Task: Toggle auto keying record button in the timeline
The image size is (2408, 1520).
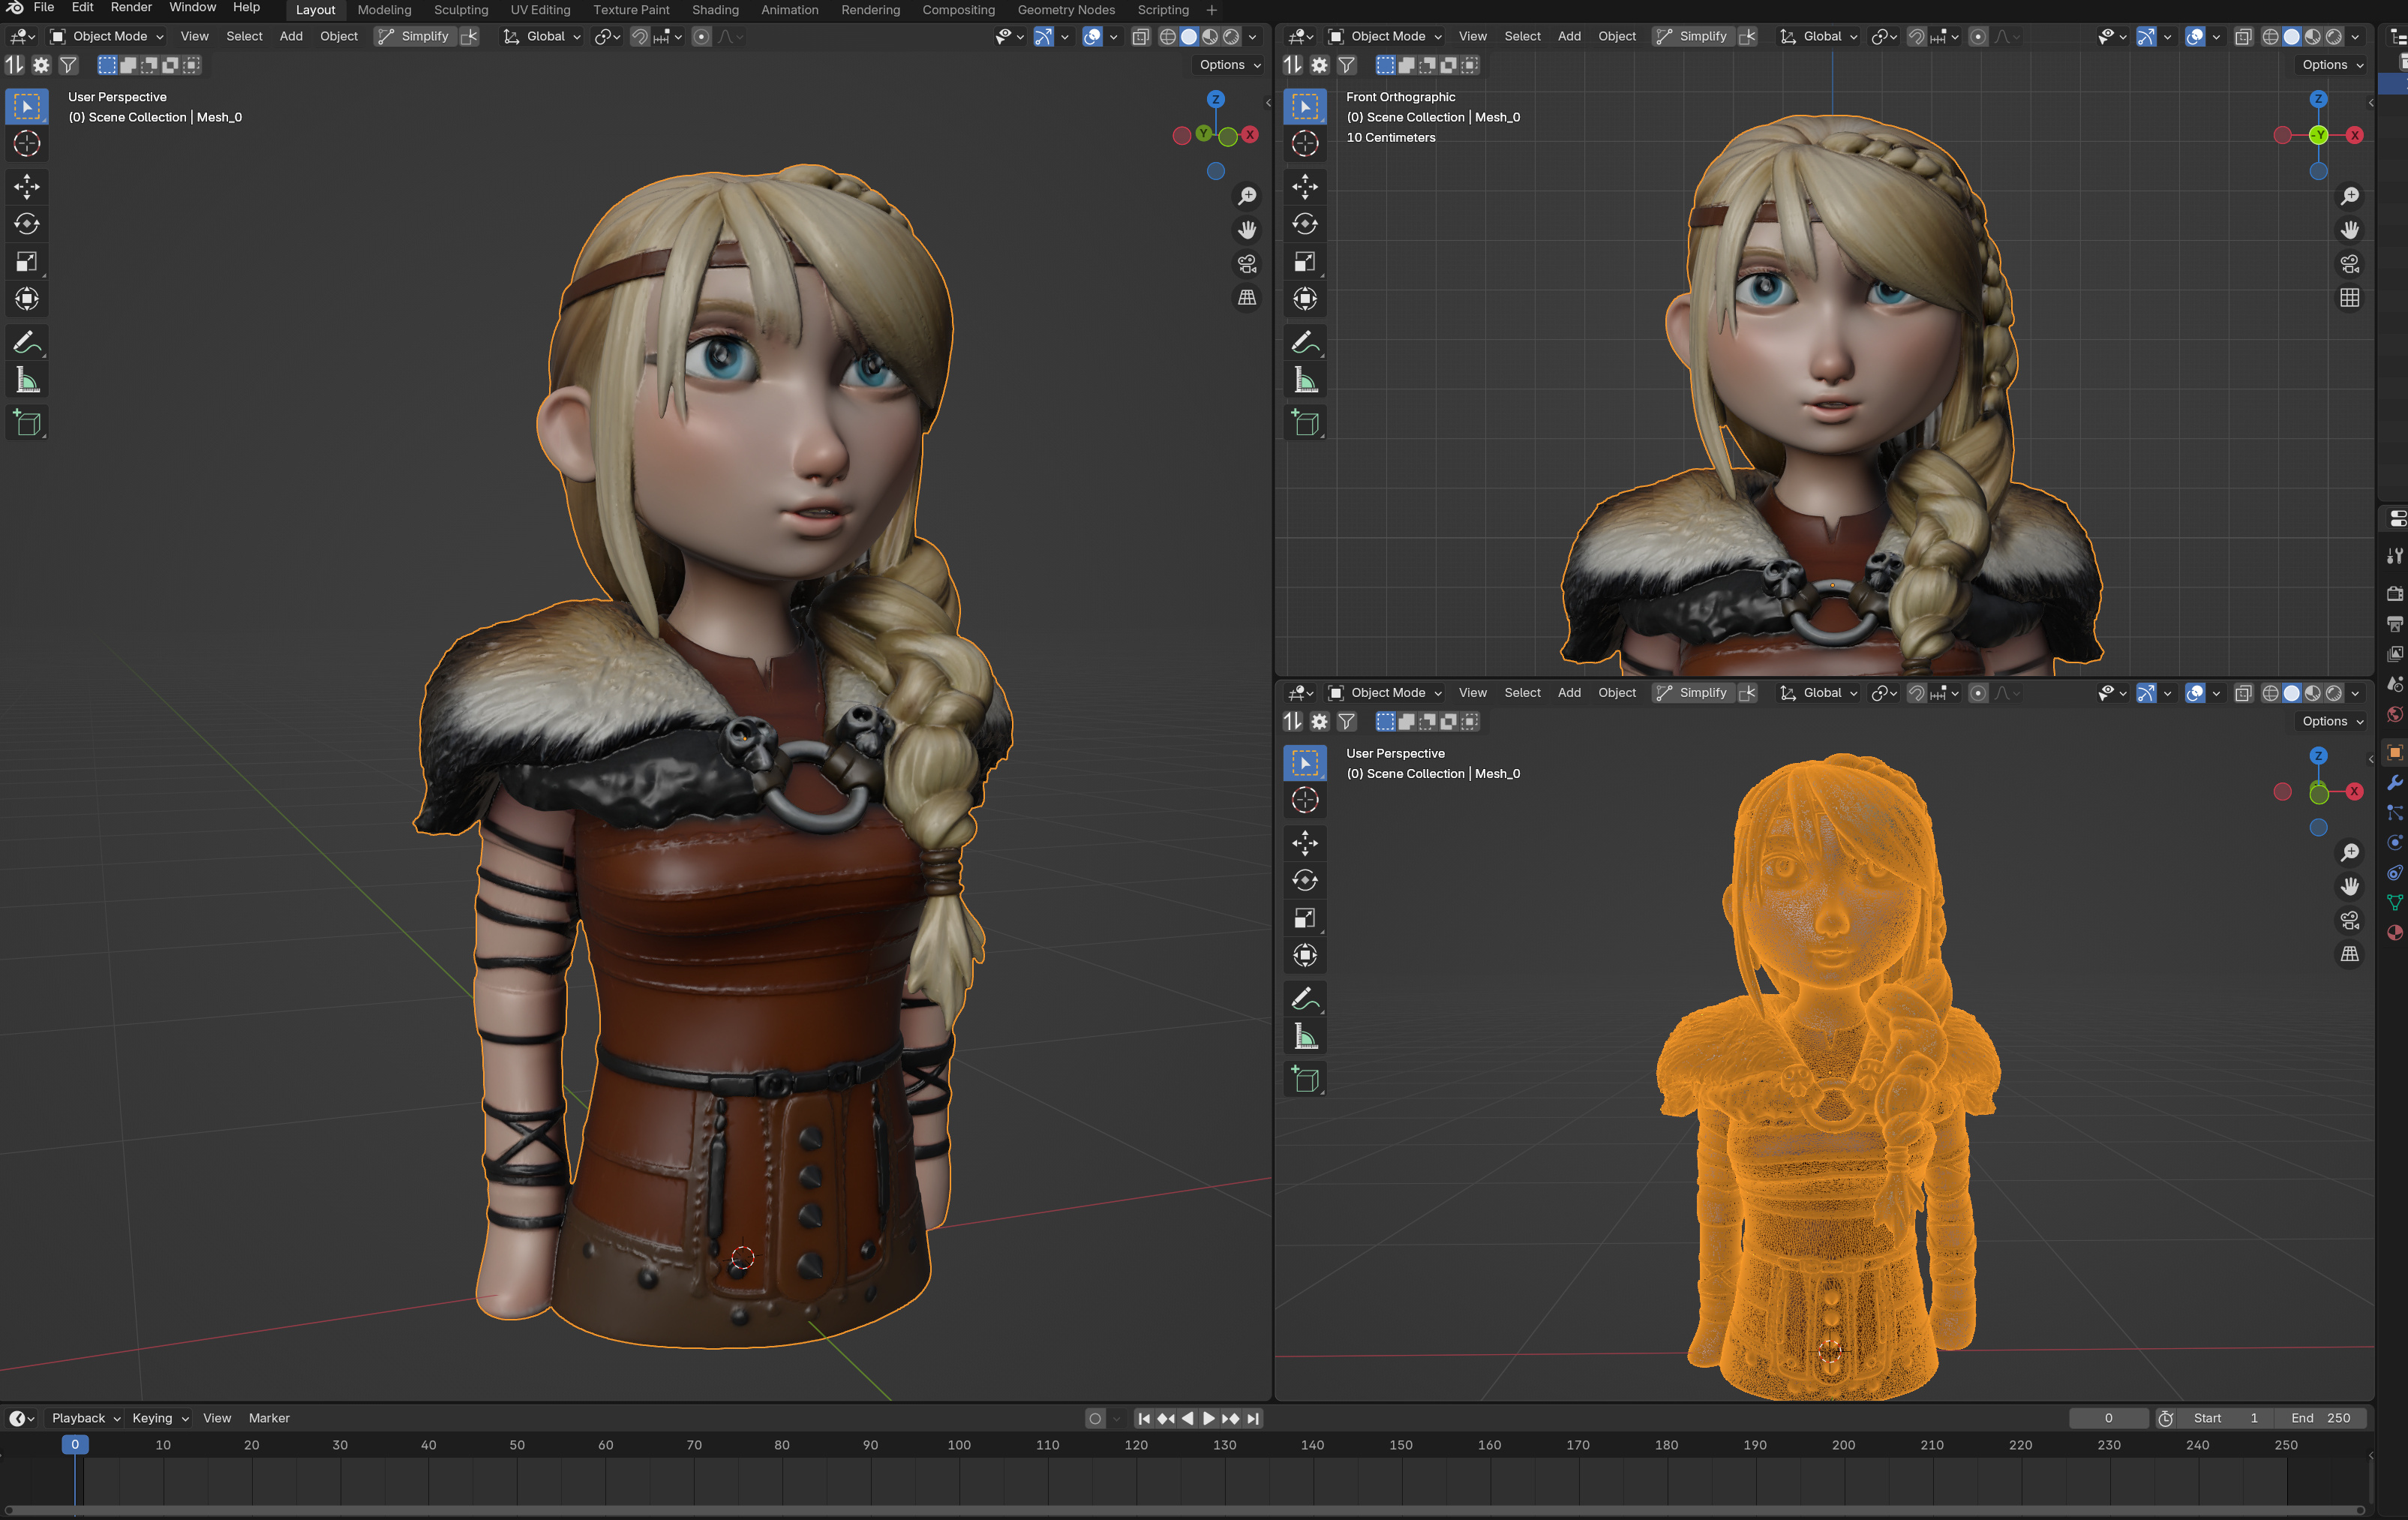Action: click(1095, 1419)
